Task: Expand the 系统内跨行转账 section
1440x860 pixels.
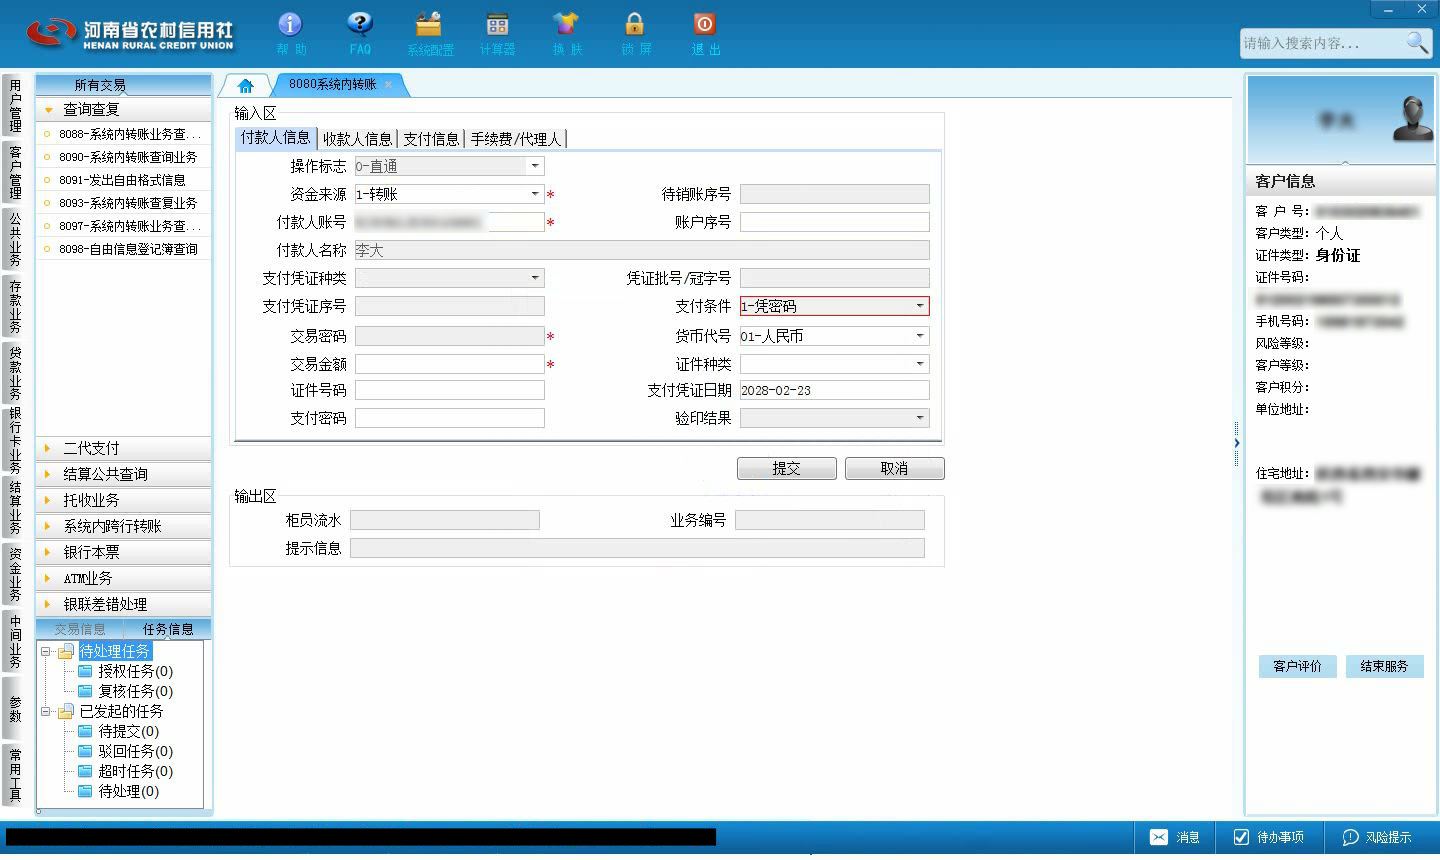Action: point(123,526)
